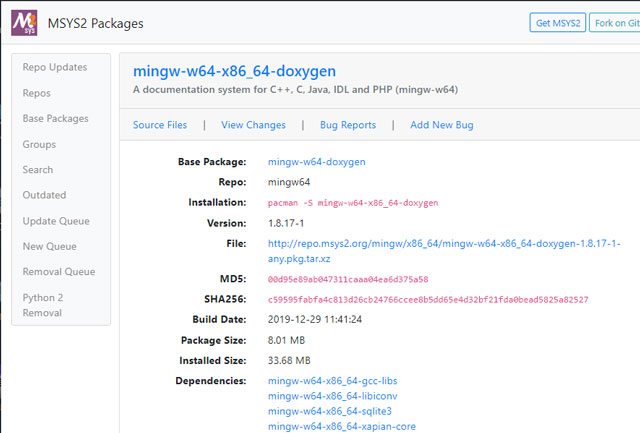Click the repo value mingw64
Screen dimensions: 640x433
coord(289,182)
